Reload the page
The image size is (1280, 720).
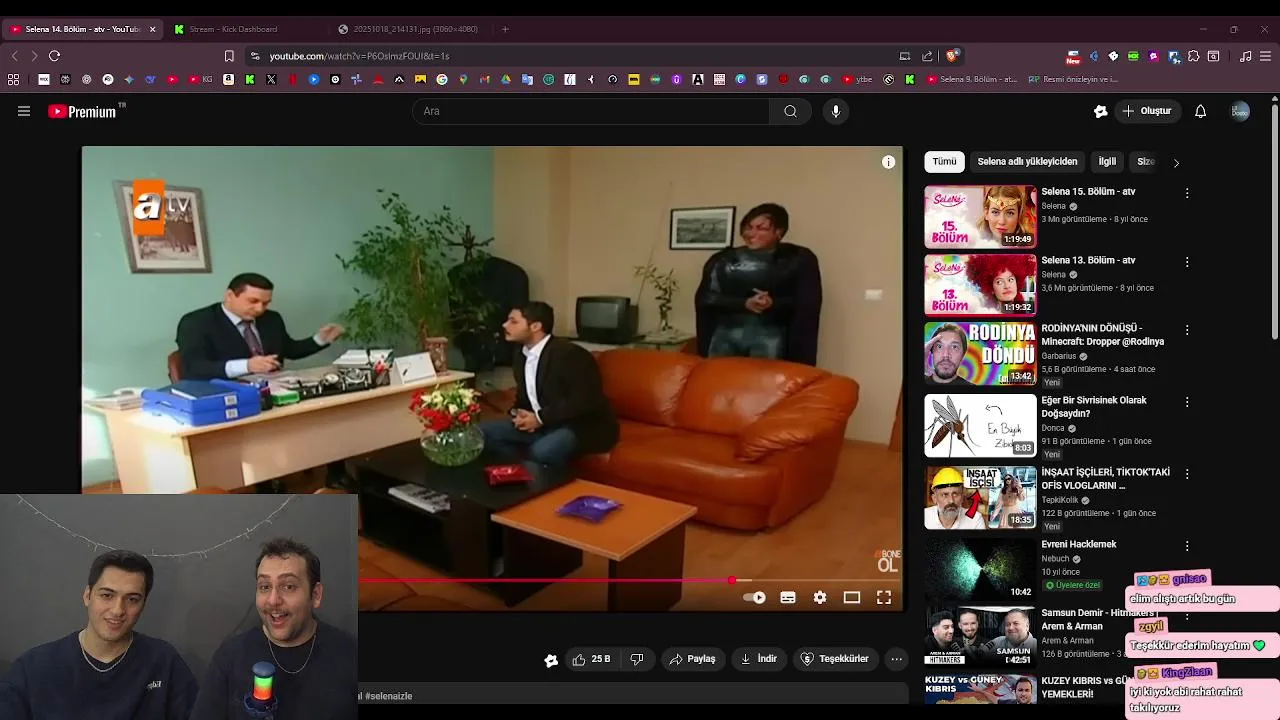pyautogui.click(x=54, y=56)
